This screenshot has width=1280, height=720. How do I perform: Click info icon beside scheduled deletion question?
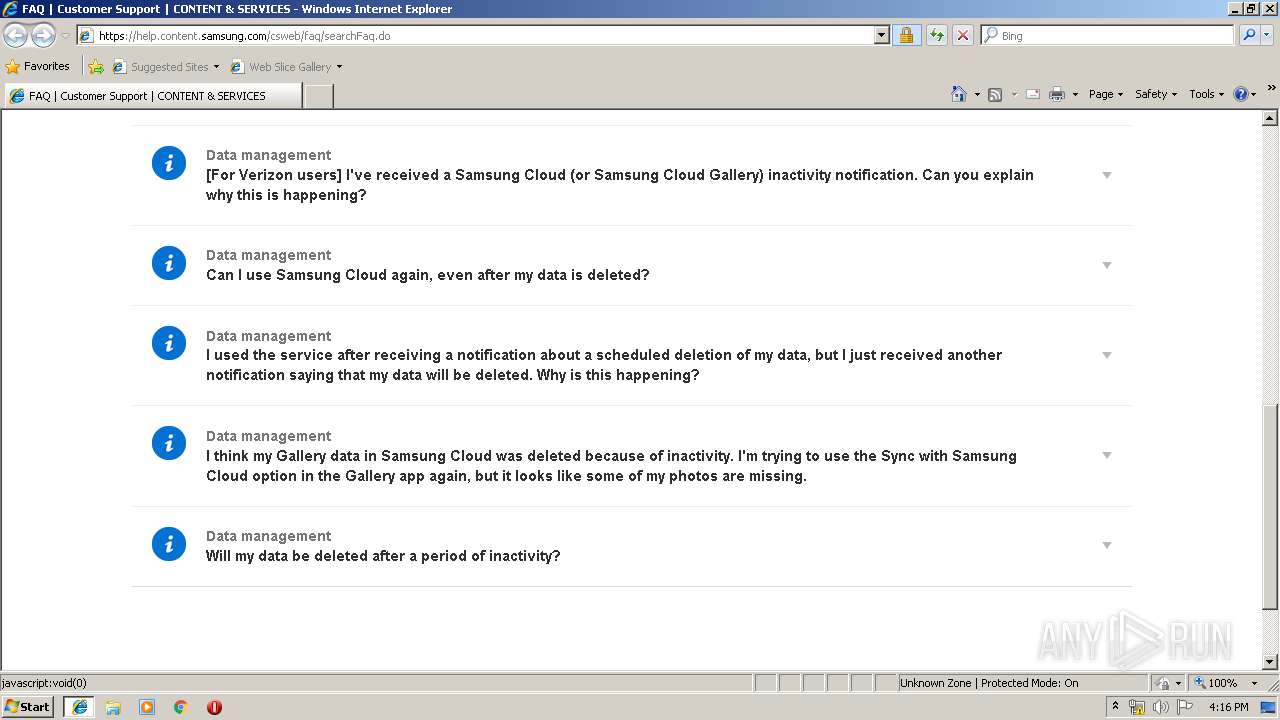click(x=169, y=343)
